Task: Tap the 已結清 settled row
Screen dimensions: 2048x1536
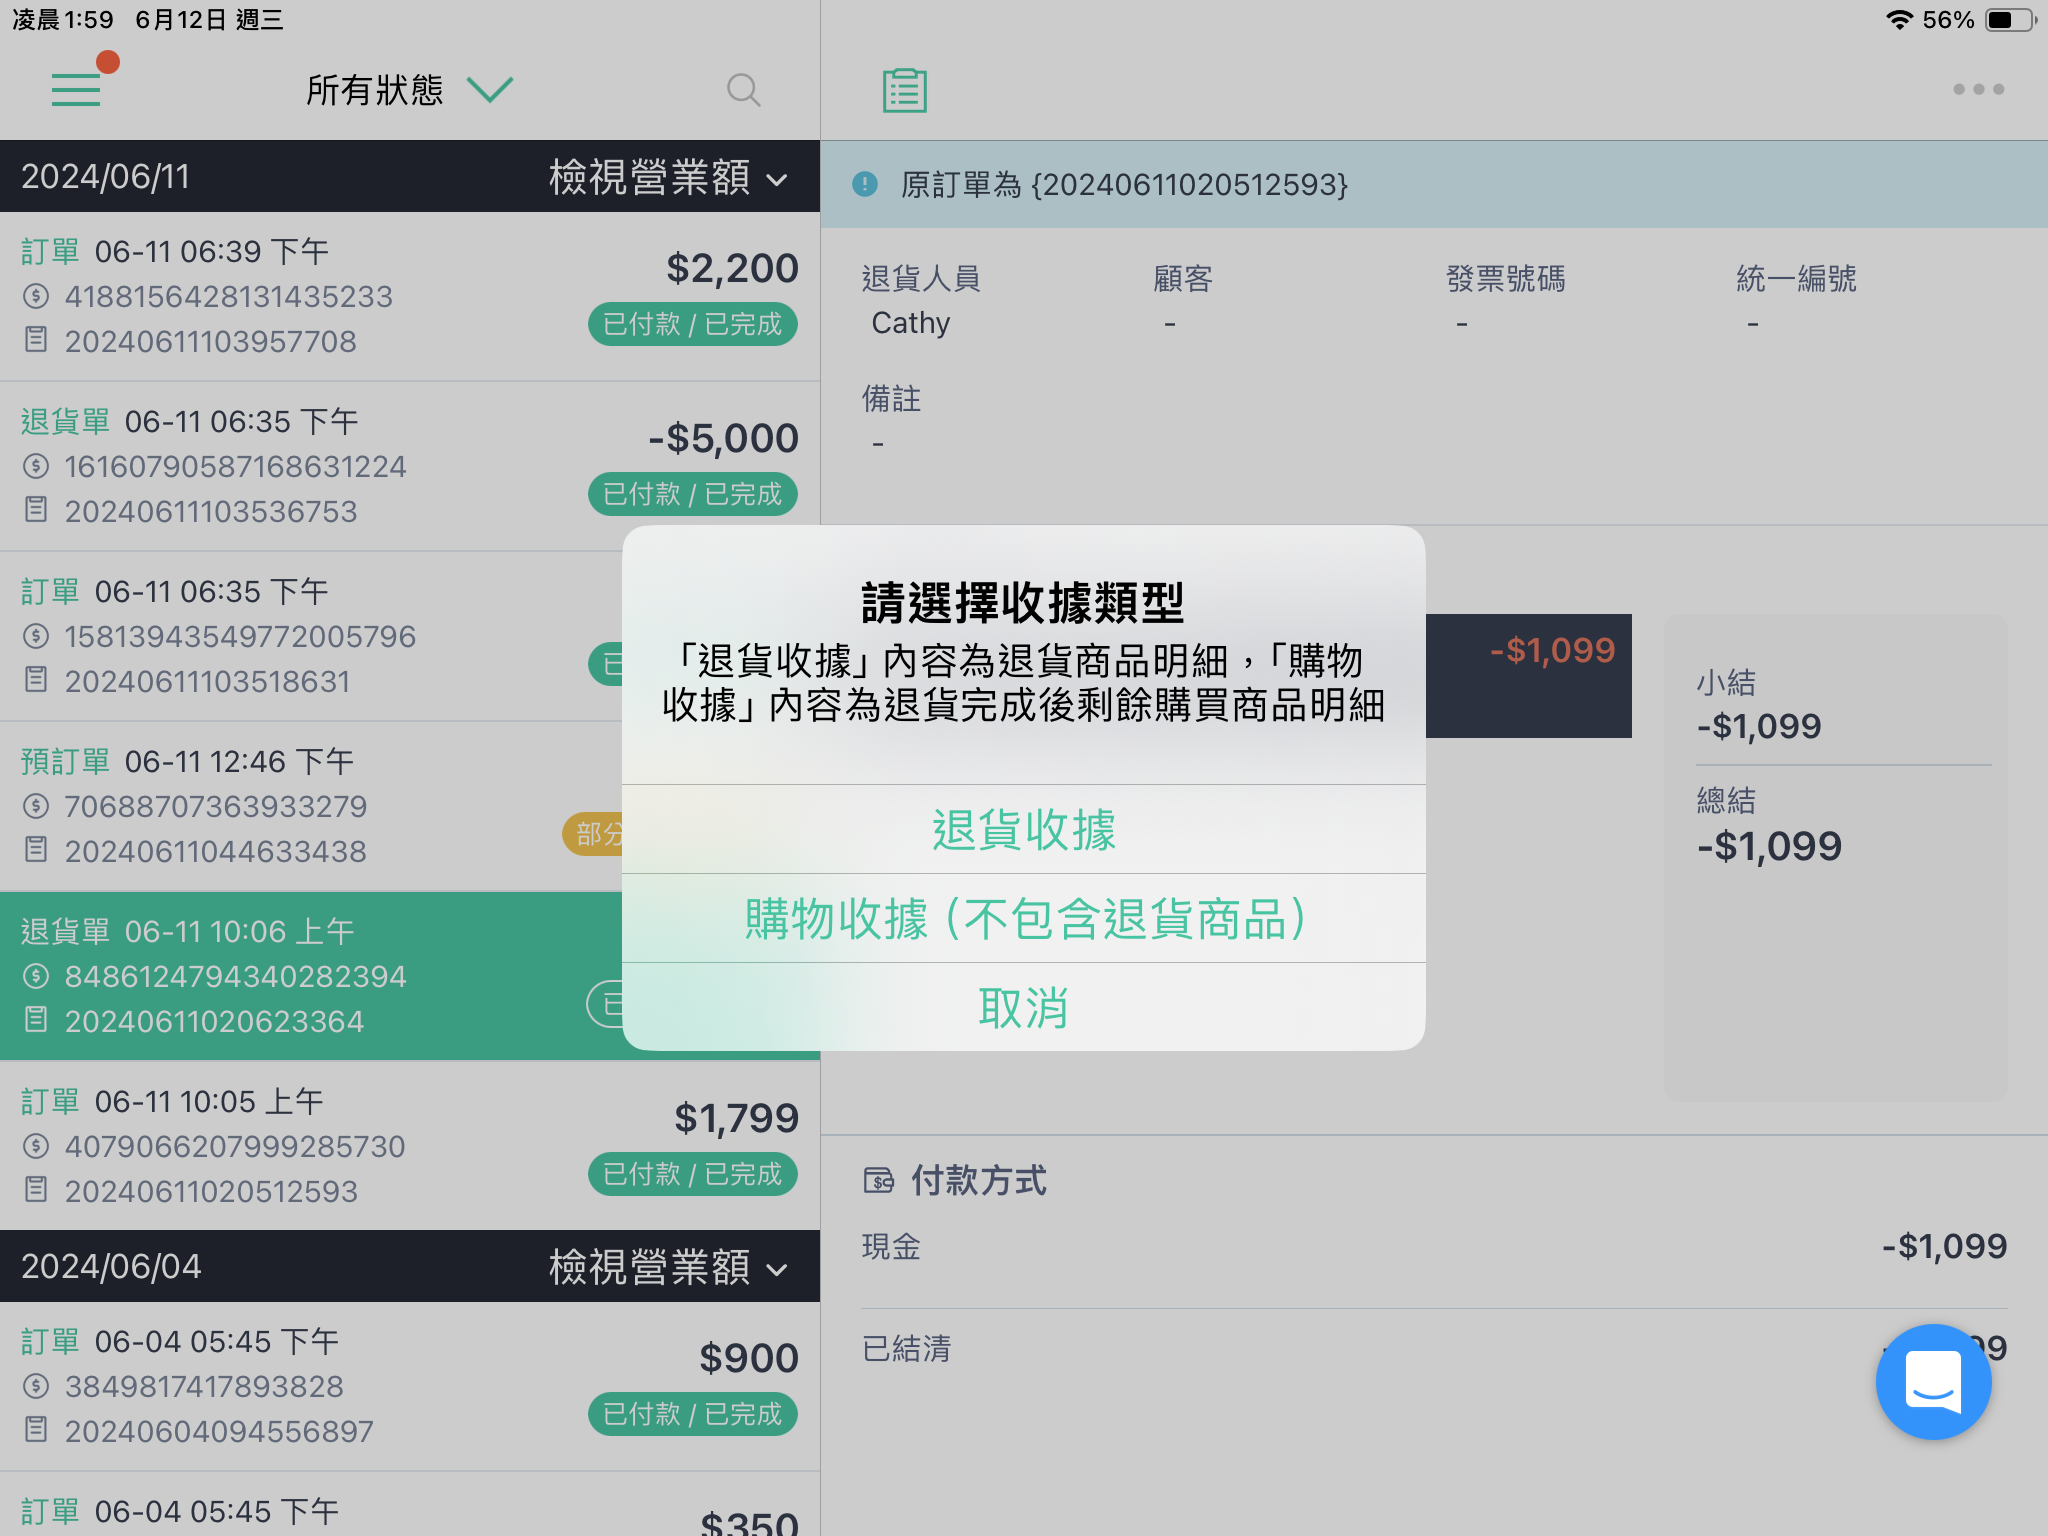Action: pyautogui.click(x=1434, y=1348)
